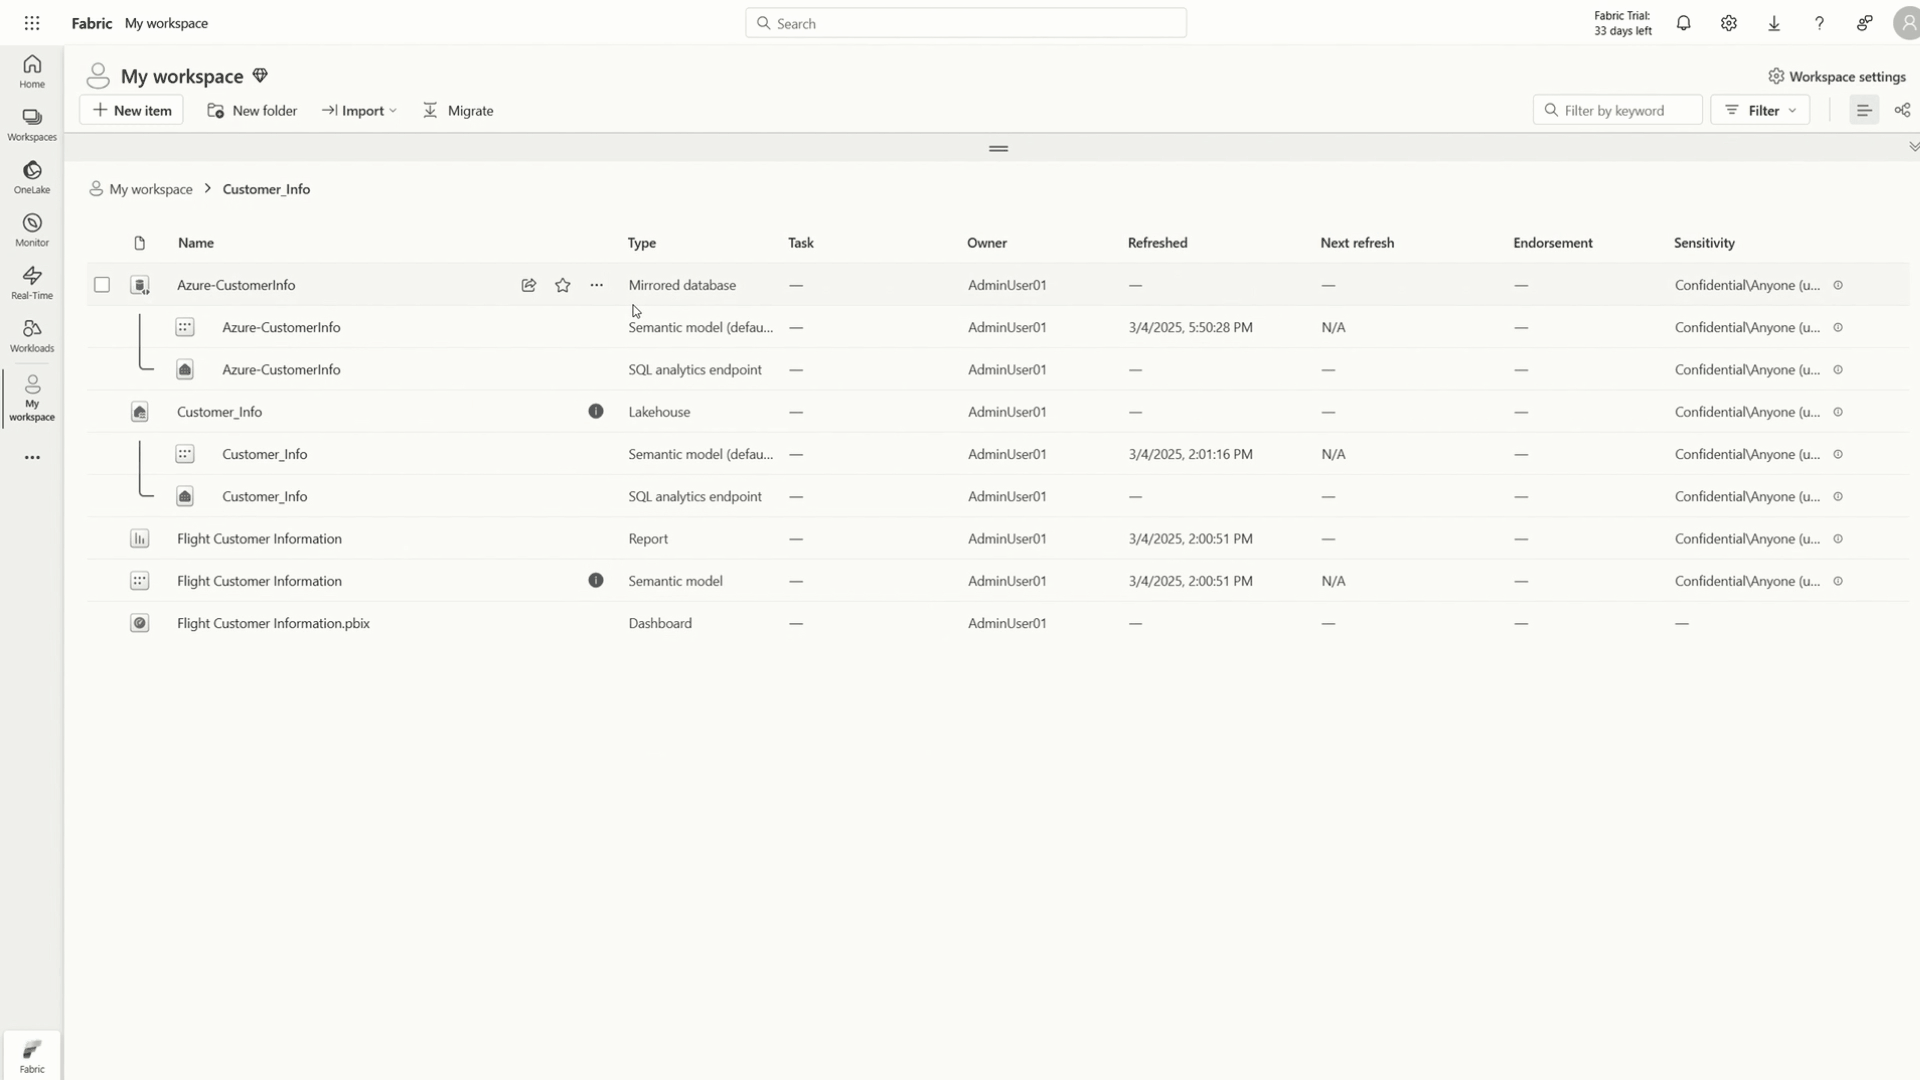Open the Filter dropdown
Image resolution: width=1920 pixels, height=1080 pixels.
[x=1760, y=110]
